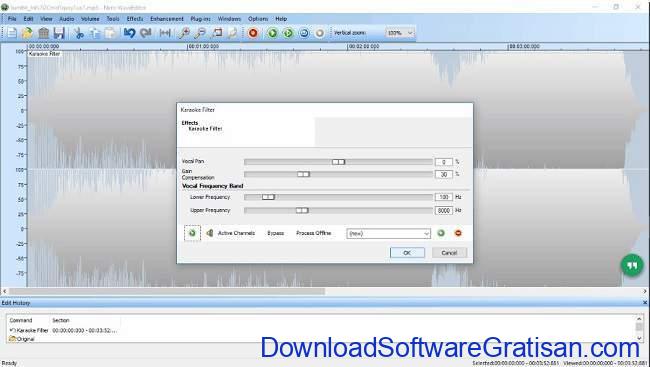Undo last action with the blue arrow icon
This screenshot has width=650, height=367.
pos(129,33)
